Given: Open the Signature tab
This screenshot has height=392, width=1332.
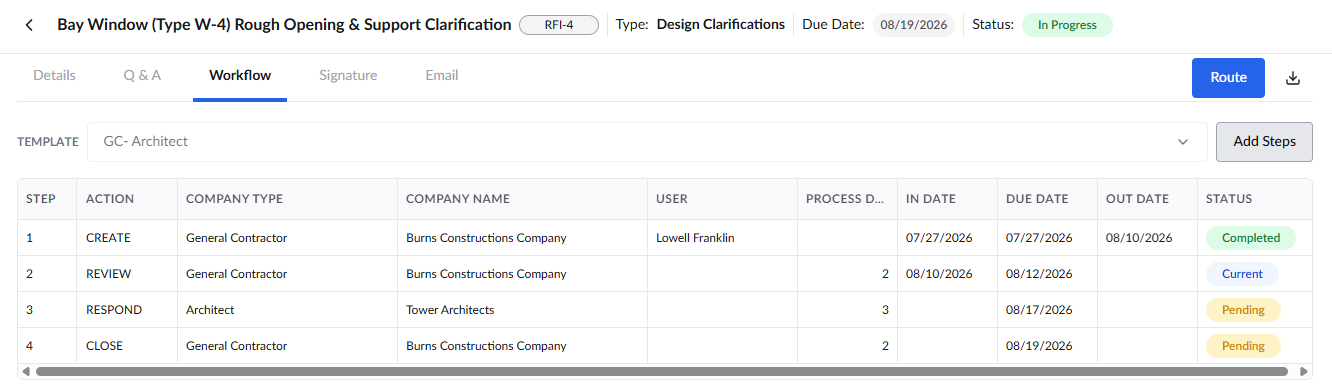Looking at the screenshot, I should [x=348, y=75].
